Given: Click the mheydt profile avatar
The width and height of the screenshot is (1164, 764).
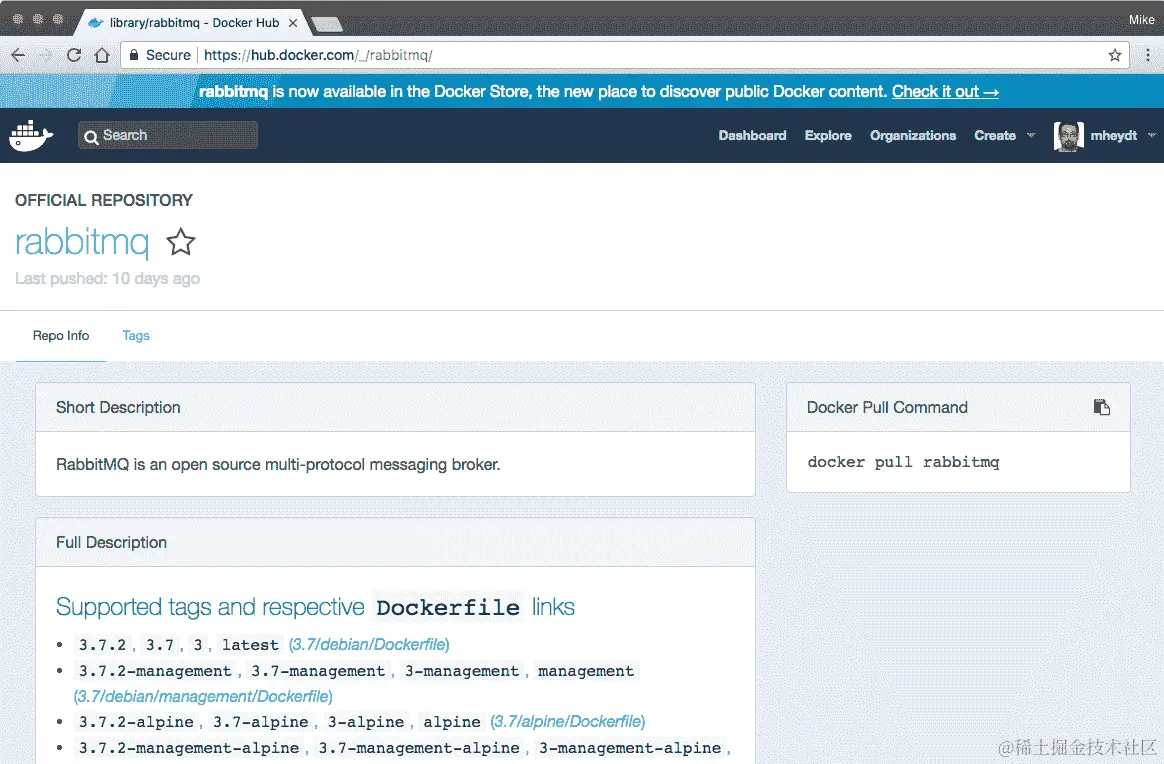Looking at the screenshot, I should click(1068, 136).
